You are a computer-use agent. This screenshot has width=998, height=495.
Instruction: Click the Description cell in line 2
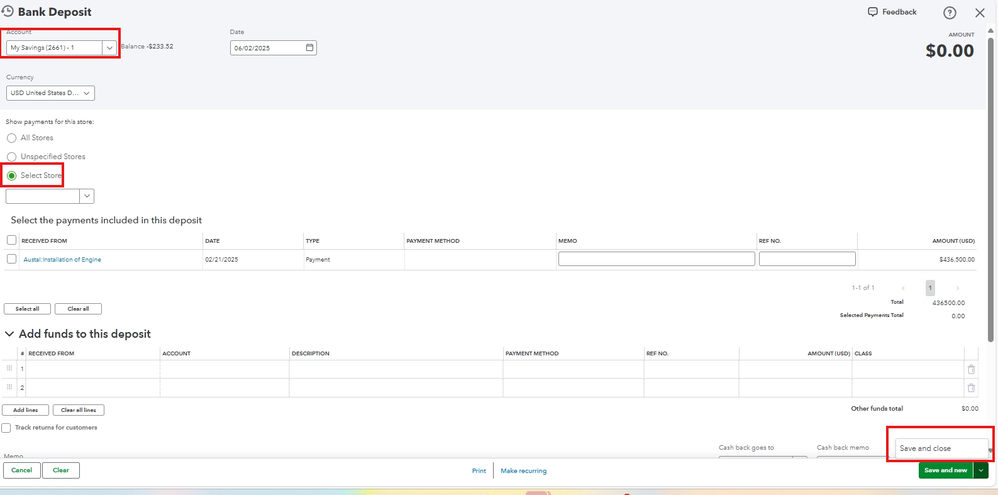tap(397, 387)
